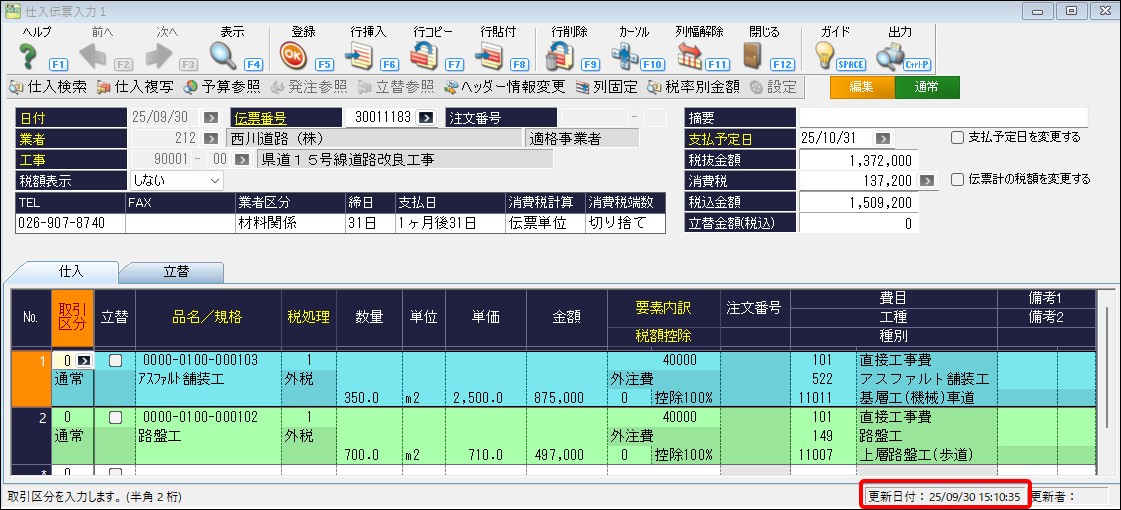Enable 伝票計の税額を変更する checkbox
This screenshot has width=1121, height=510.
[957, 180]
